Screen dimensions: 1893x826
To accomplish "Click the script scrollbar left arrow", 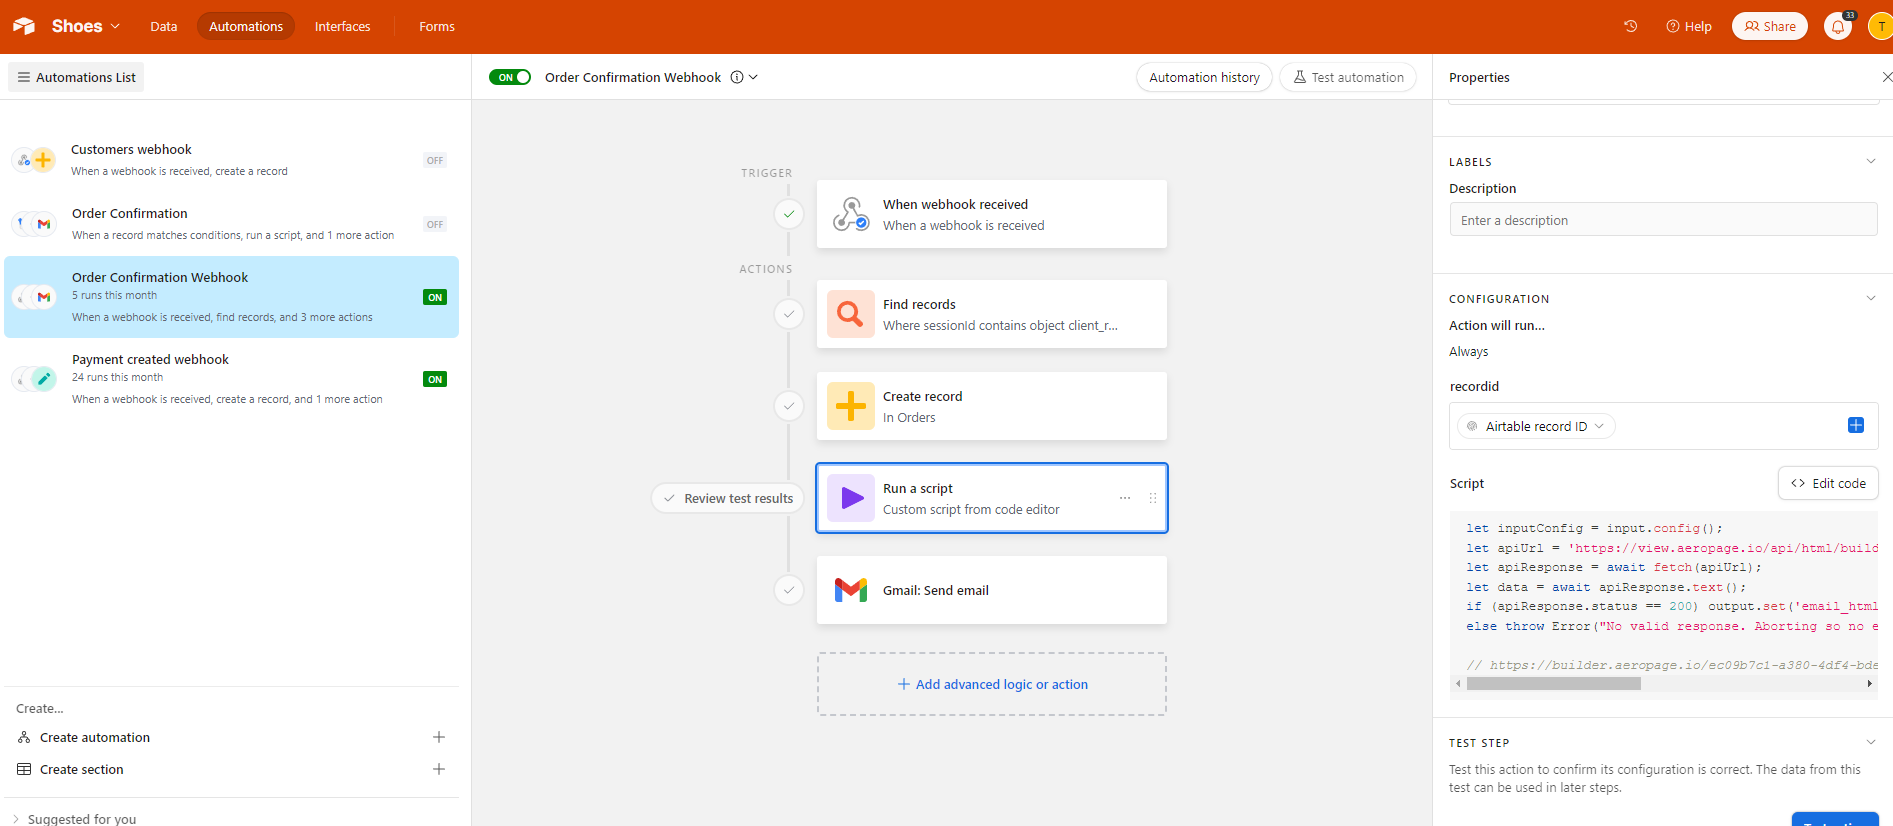I will [x=1458, y=684].
